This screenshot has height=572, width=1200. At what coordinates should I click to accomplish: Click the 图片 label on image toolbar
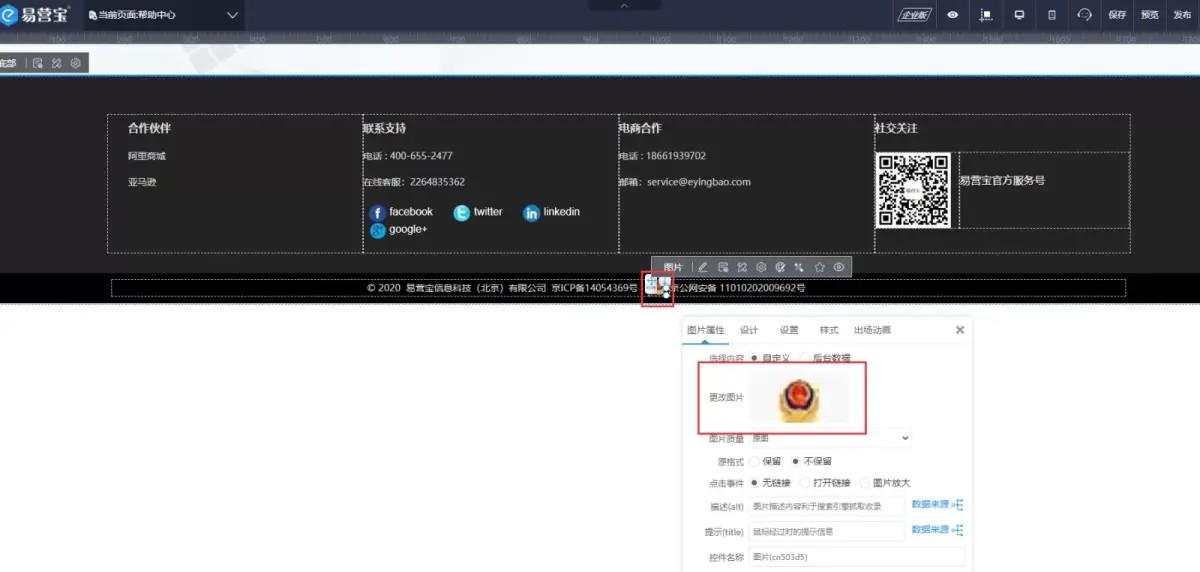tap(673, 267)
